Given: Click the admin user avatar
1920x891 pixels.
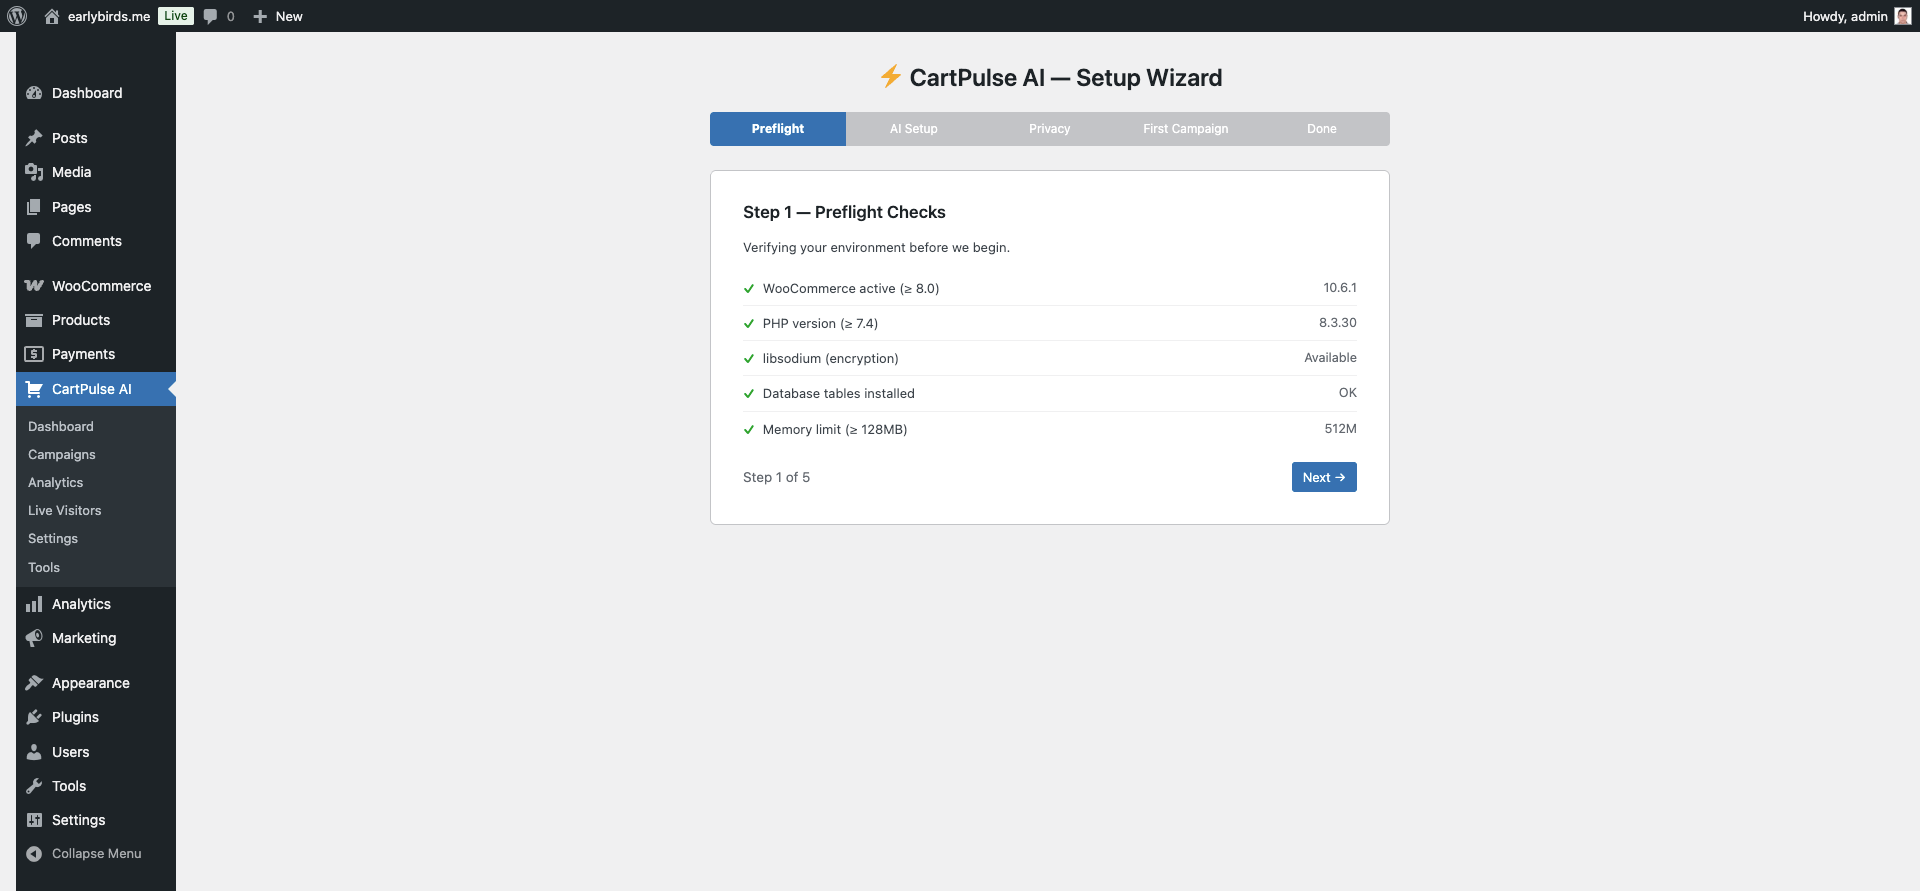Looking at the screenshot, I should click(1902, 16).
